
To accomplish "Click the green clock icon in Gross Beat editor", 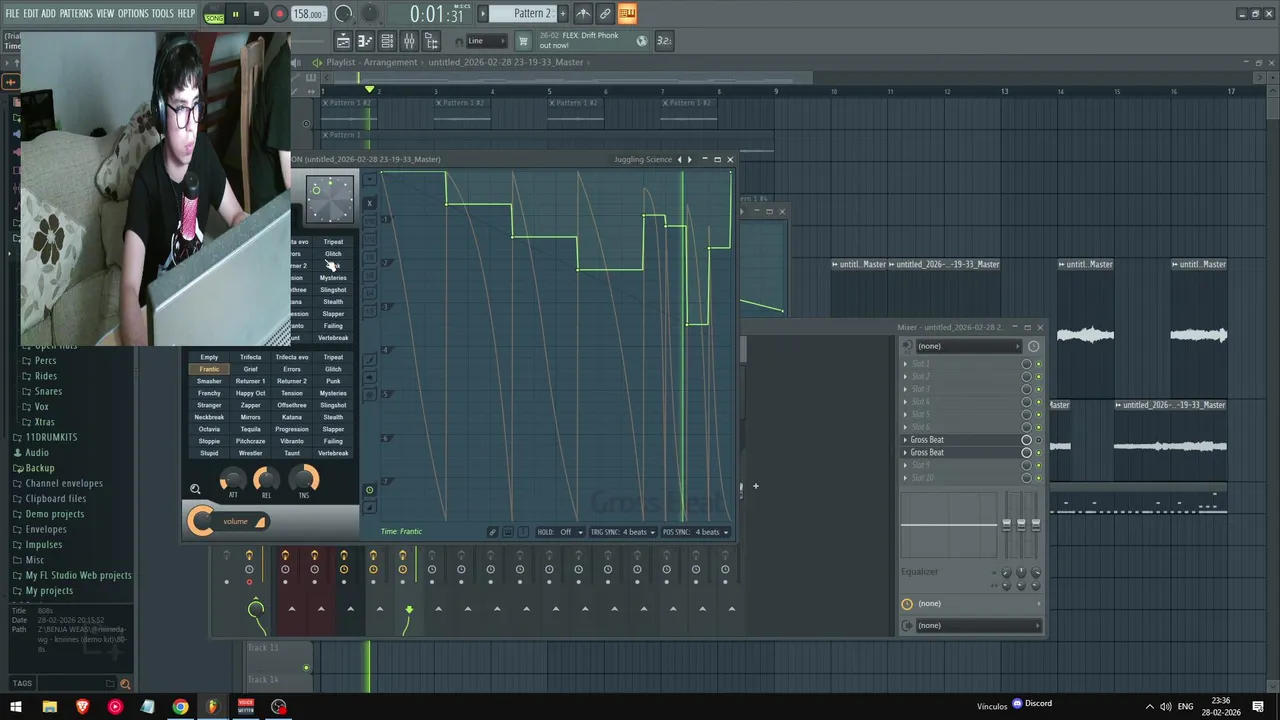I will (369, 490).
